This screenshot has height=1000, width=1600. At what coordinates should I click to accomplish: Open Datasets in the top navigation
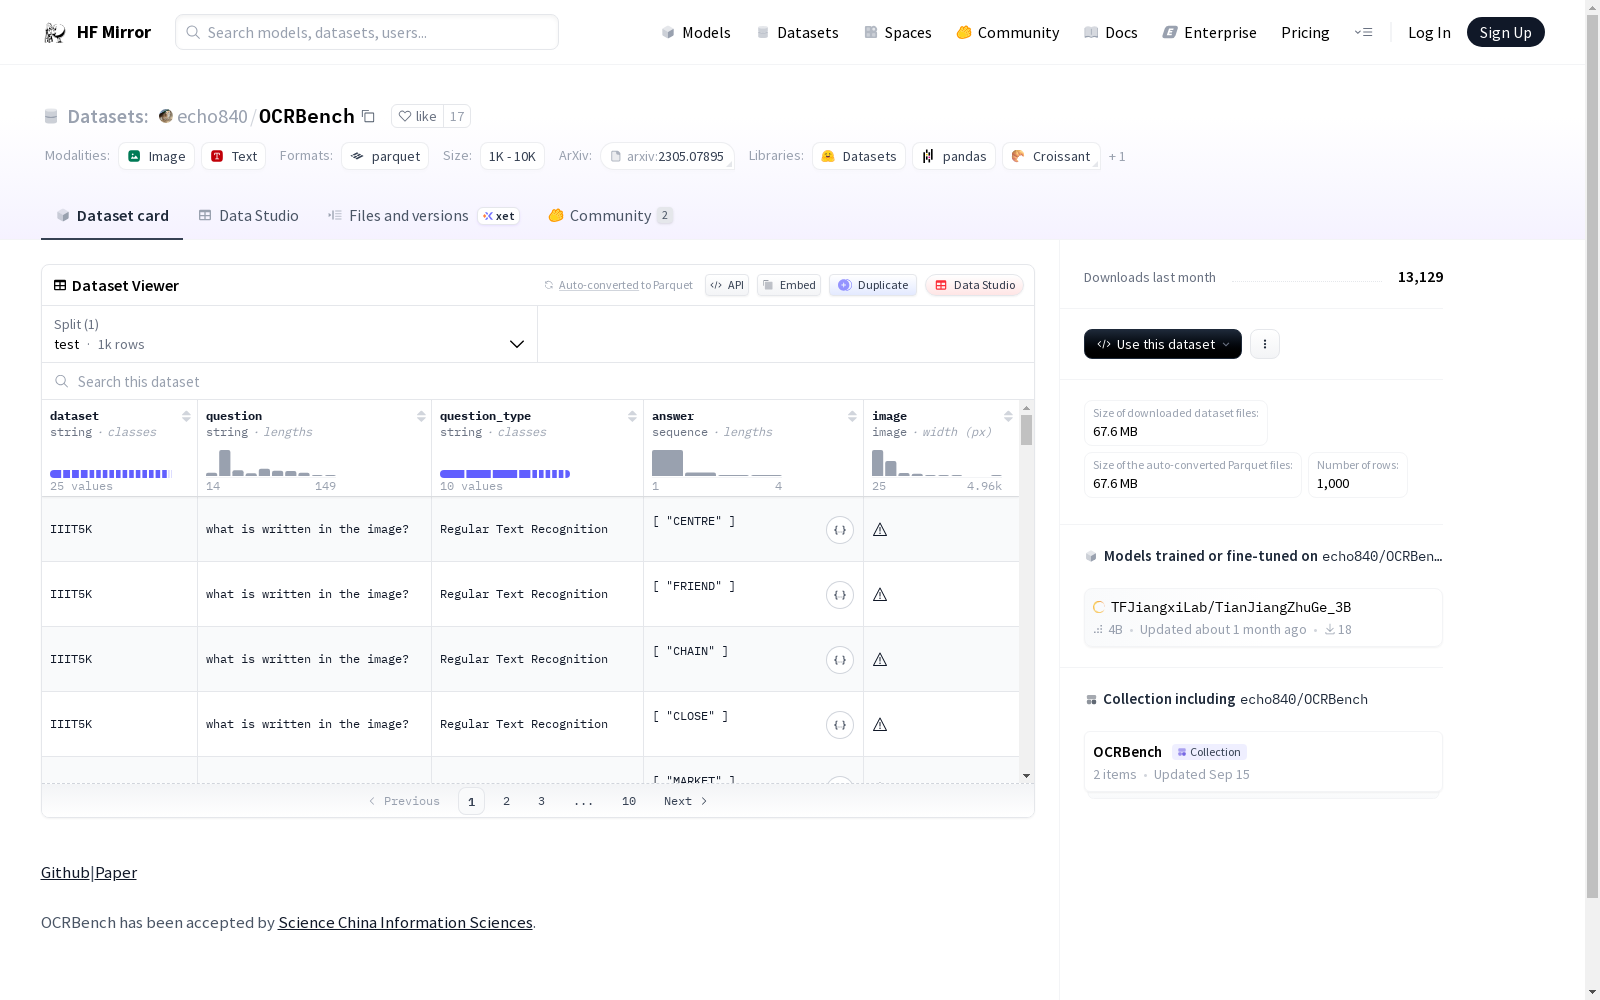click(x=798, y=33)
